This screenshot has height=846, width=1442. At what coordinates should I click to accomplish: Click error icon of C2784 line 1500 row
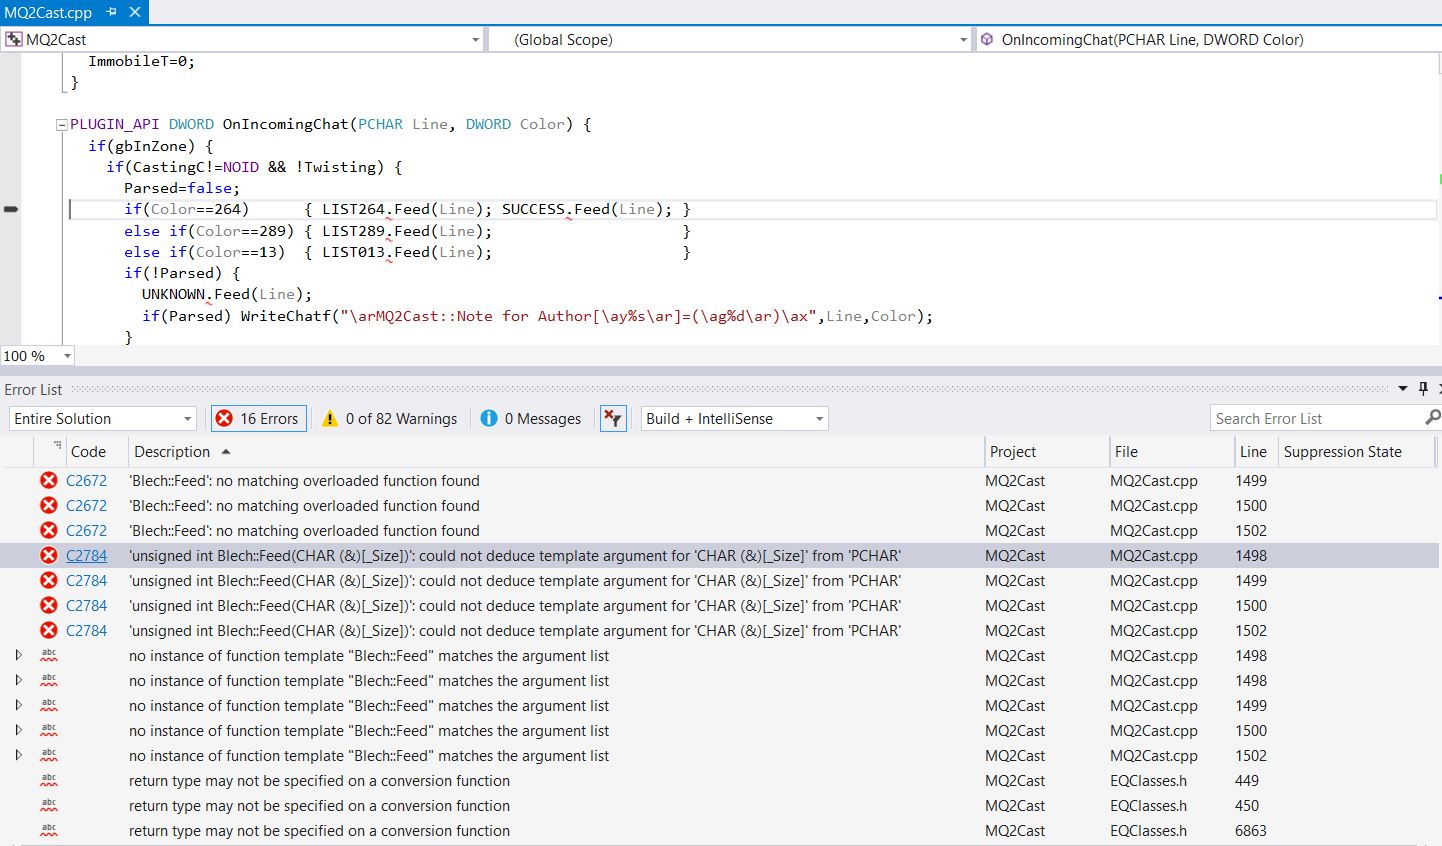[x=48, y=606]
